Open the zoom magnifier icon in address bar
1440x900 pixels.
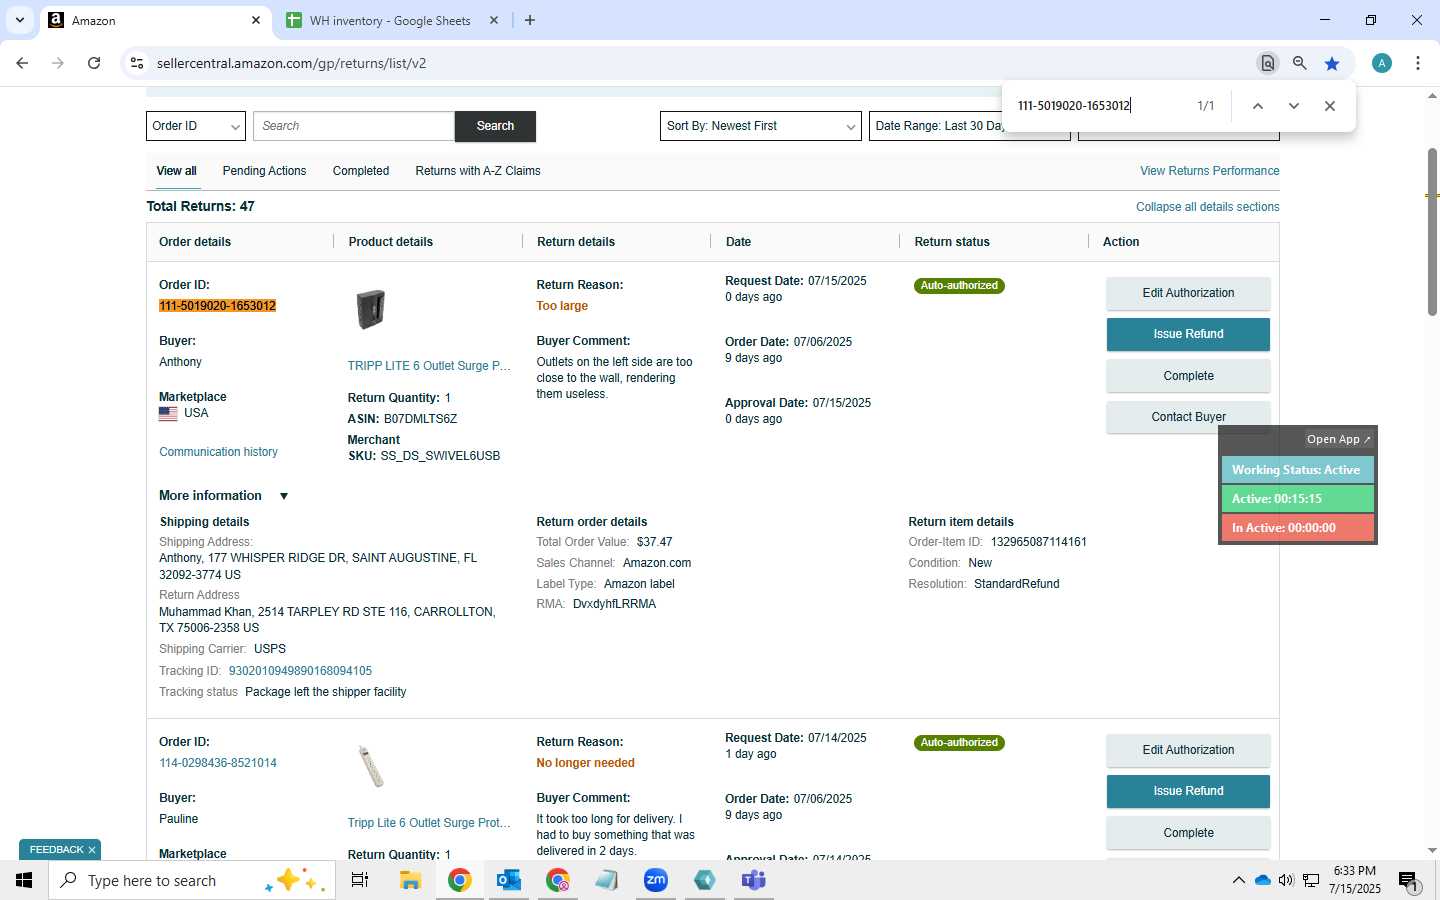point(1299,63)
